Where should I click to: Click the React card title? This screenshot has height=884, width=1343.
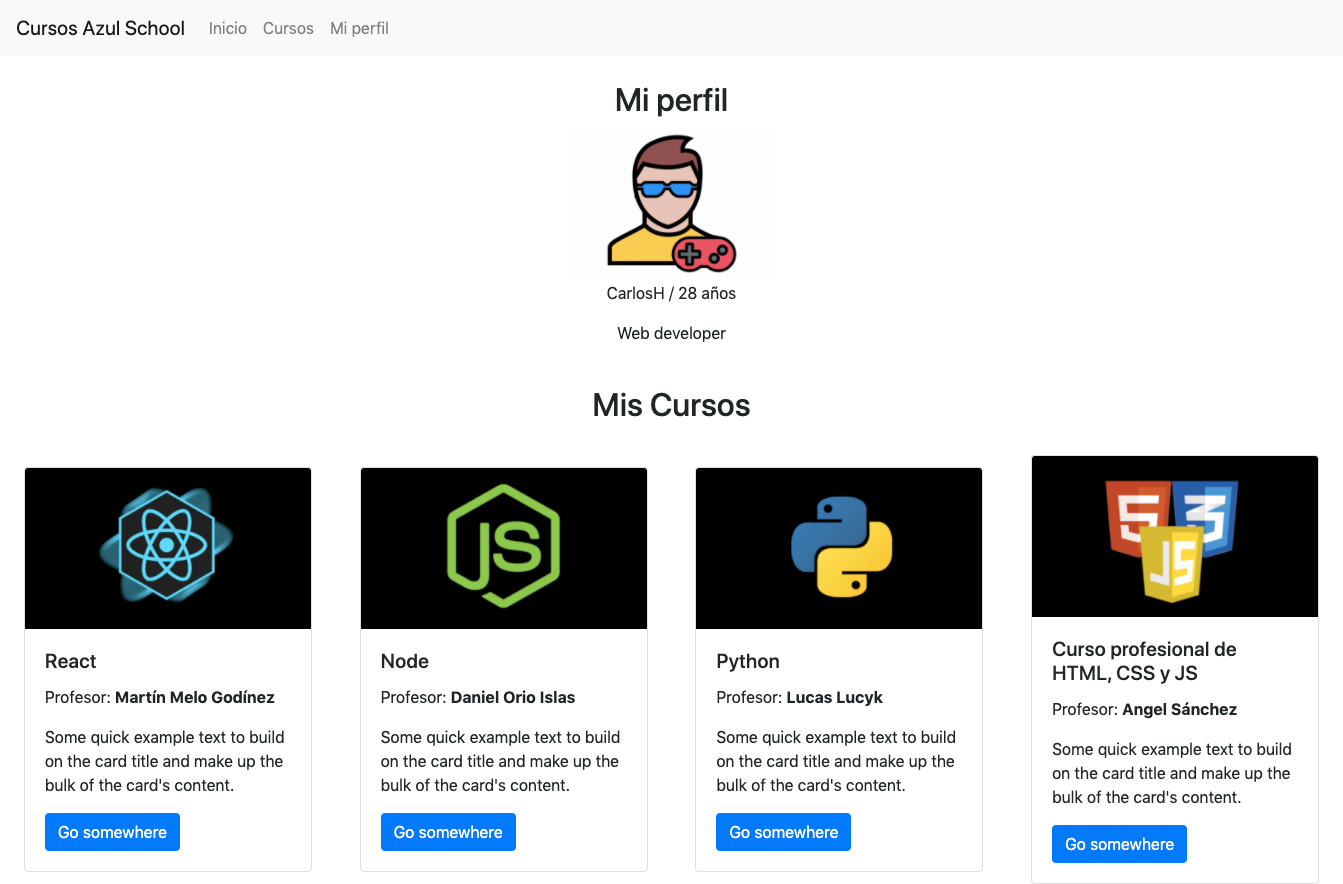point(71,661)
